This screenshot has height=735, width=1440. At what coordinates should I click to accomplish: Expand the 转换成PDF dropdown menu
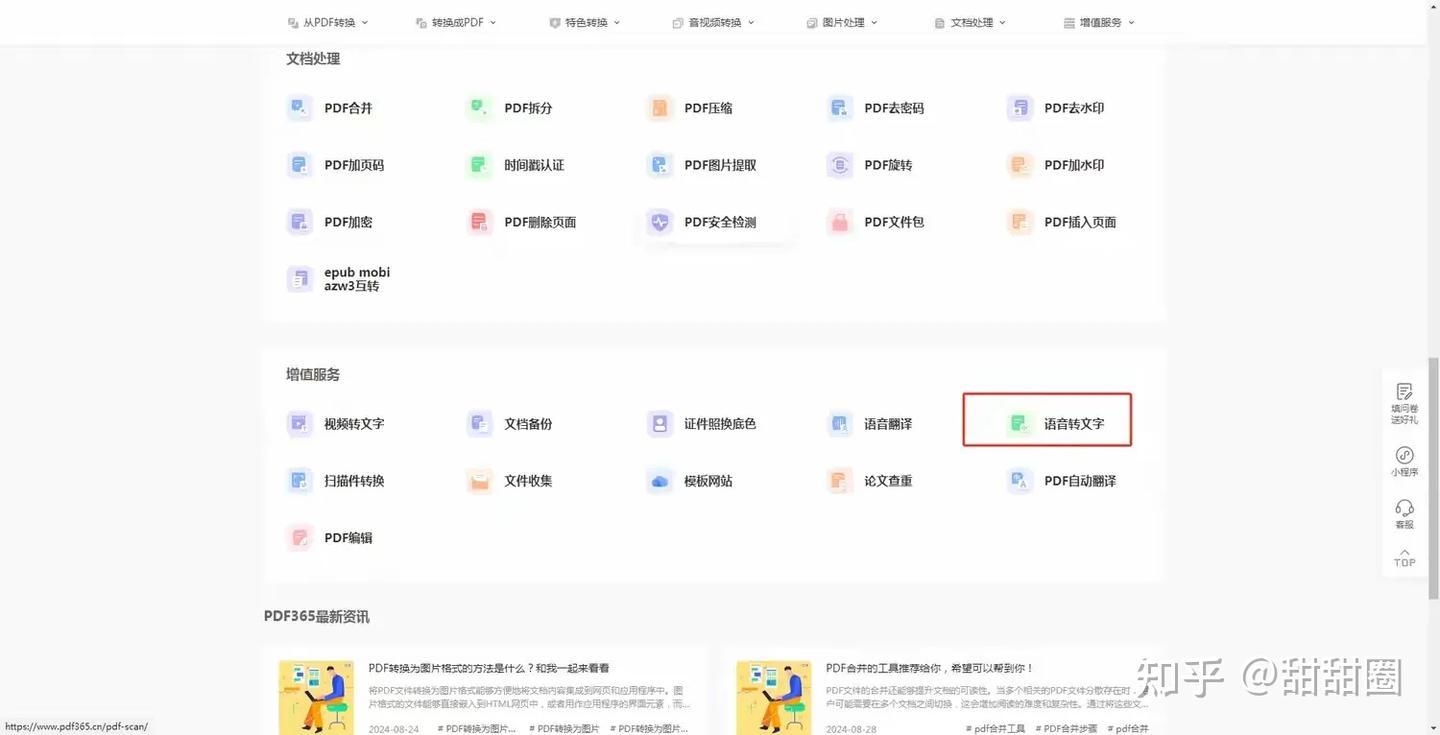pyautogui.click(x=456, y=22)
